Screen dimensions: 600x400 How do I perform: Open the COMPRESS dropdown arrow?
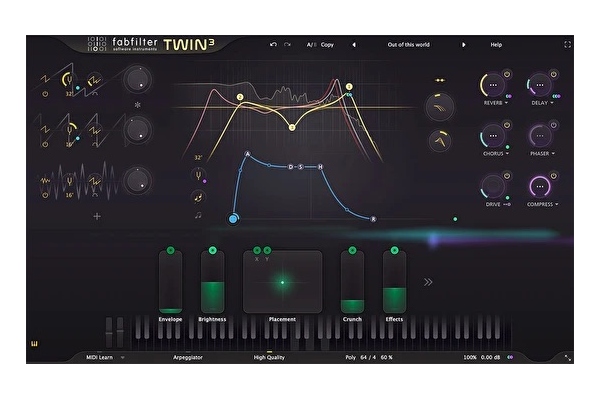tap(556, 204)
